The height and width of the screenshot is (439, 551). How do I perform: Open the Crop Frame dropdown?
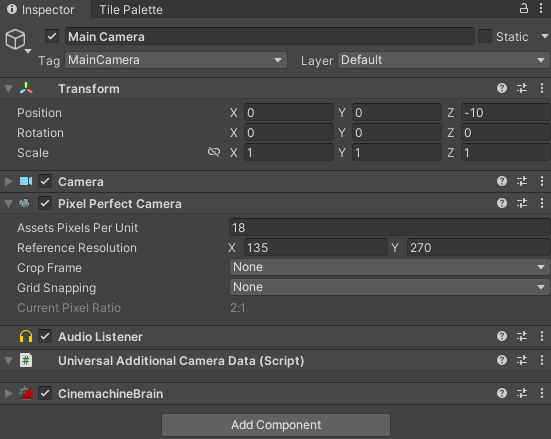(x=389, y=267)
